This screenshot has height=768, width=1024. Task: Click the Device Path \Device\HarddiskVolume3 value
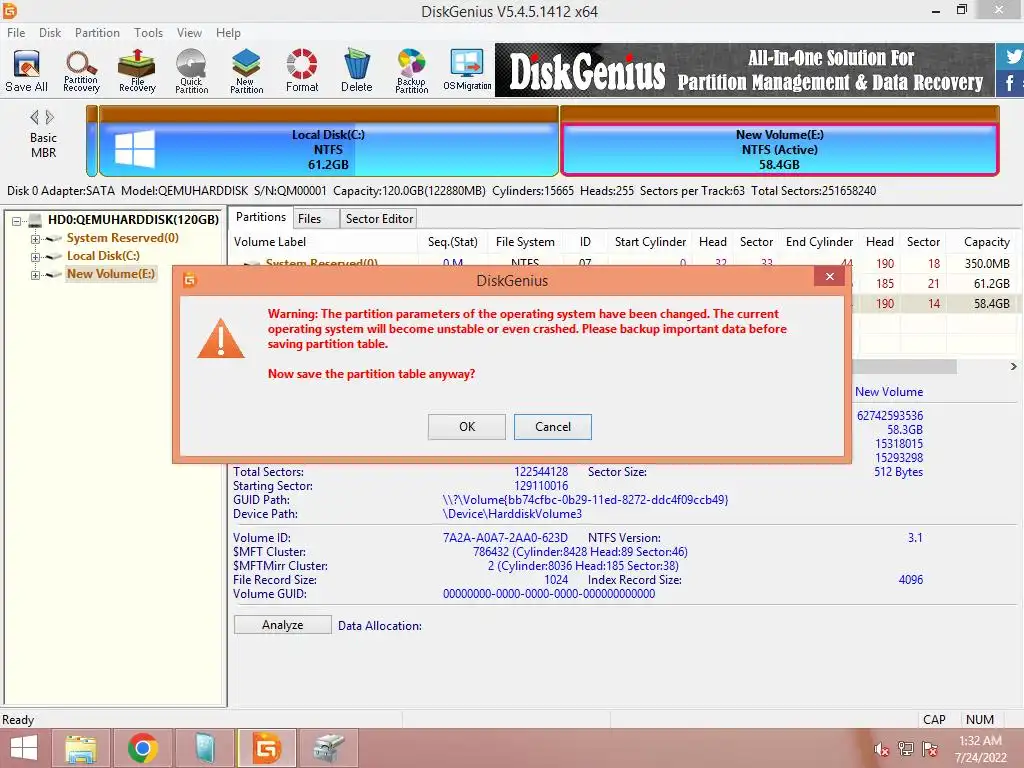click(512, 514)
